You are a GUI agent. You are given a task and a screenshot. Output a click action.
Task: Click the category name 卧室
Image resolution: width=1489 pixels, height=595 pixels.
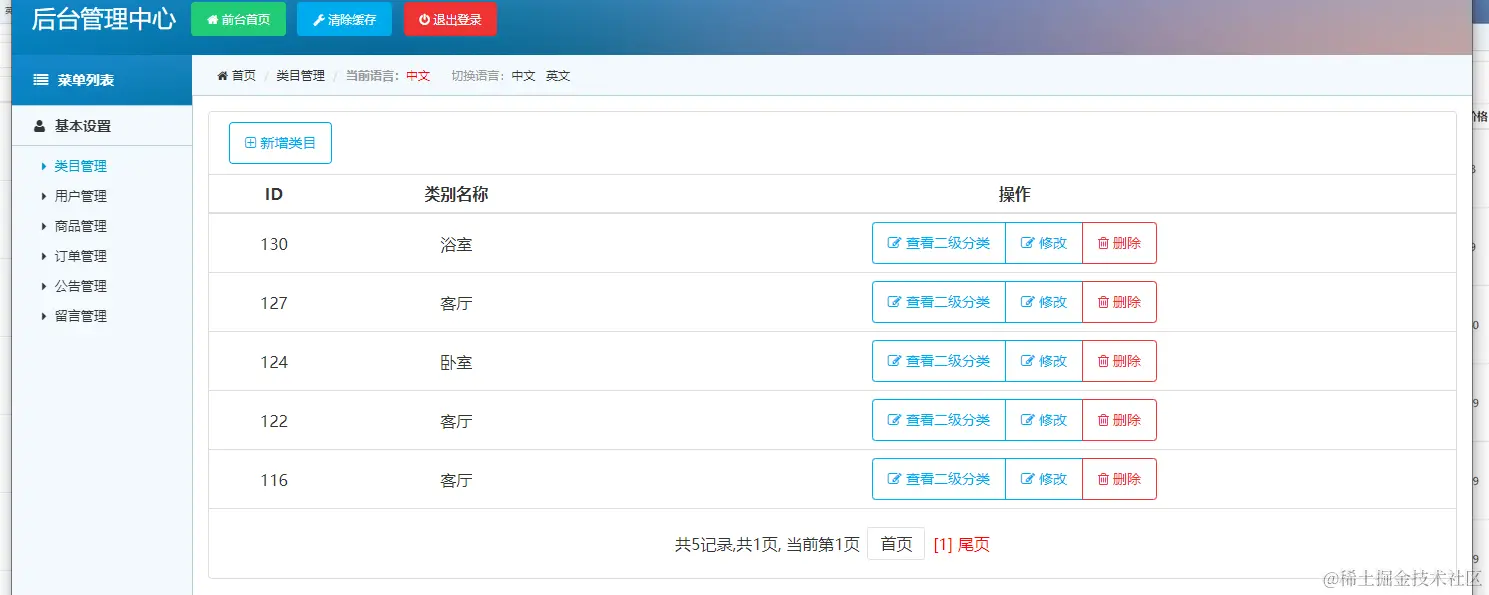[x=456, y=362]
